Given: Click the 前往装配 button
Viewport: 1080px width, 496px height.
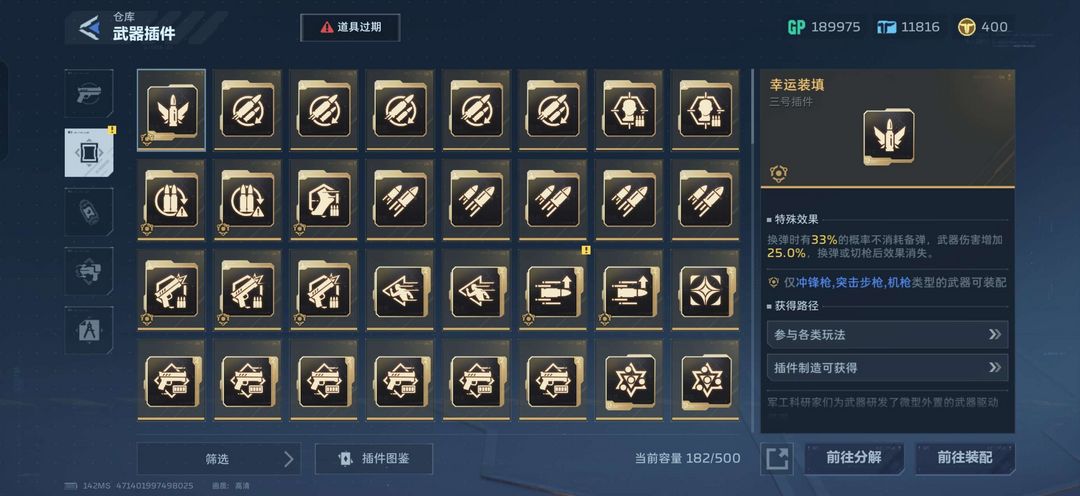Looking at the screenshot, I should coord(965,458).
